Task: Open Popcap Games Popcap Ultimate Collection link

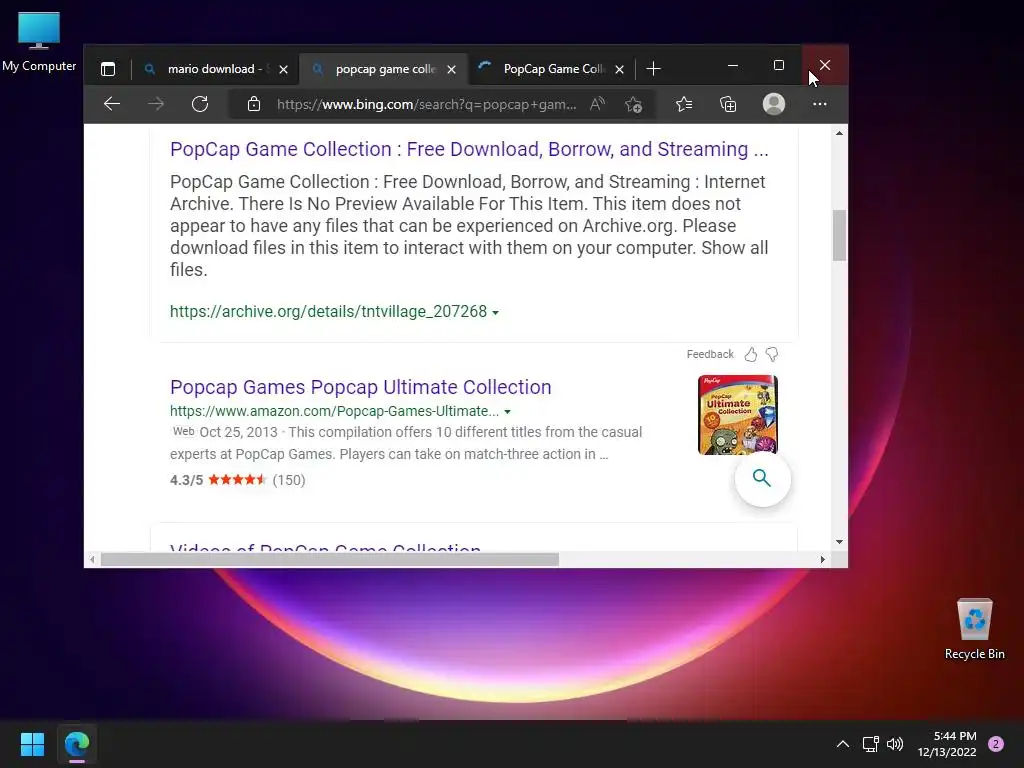Action: coord(360,387)
